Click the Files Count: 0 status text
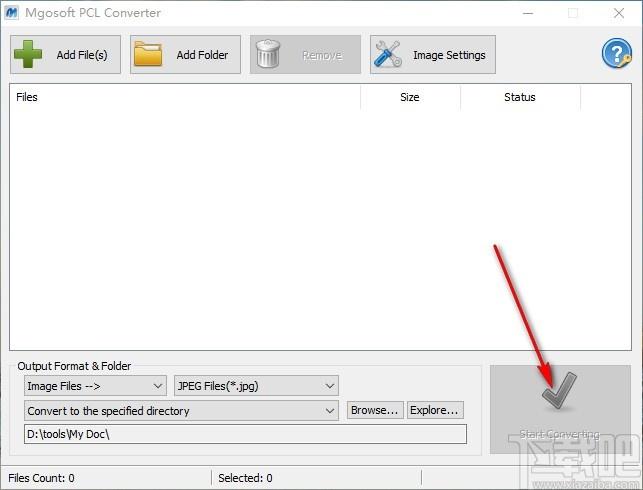The height and width of the screenshot is (490, 643). [x=41, y=478]
